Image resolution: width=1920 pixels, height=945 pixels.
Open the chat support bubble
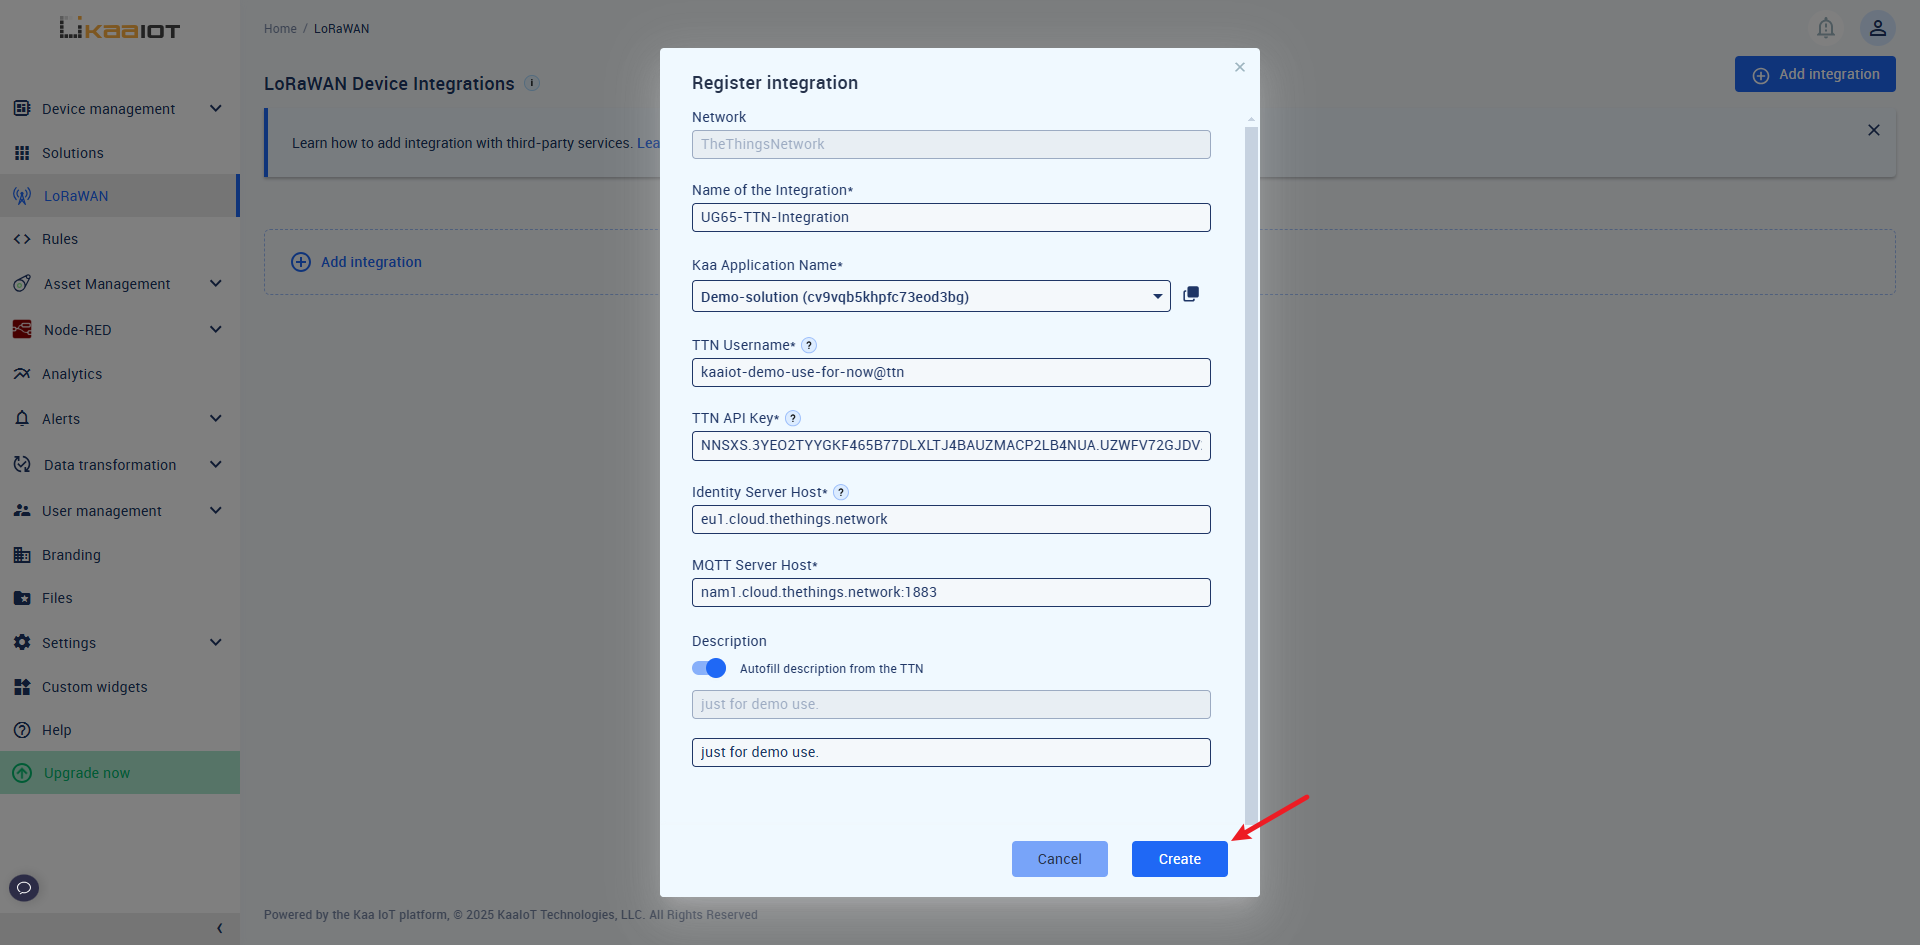[x=24, y=887]
